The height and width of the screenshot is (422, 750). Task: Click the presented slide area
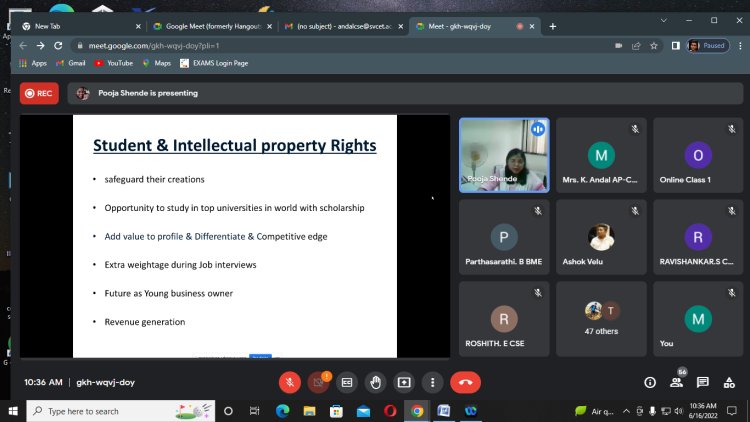pos(235,236)
